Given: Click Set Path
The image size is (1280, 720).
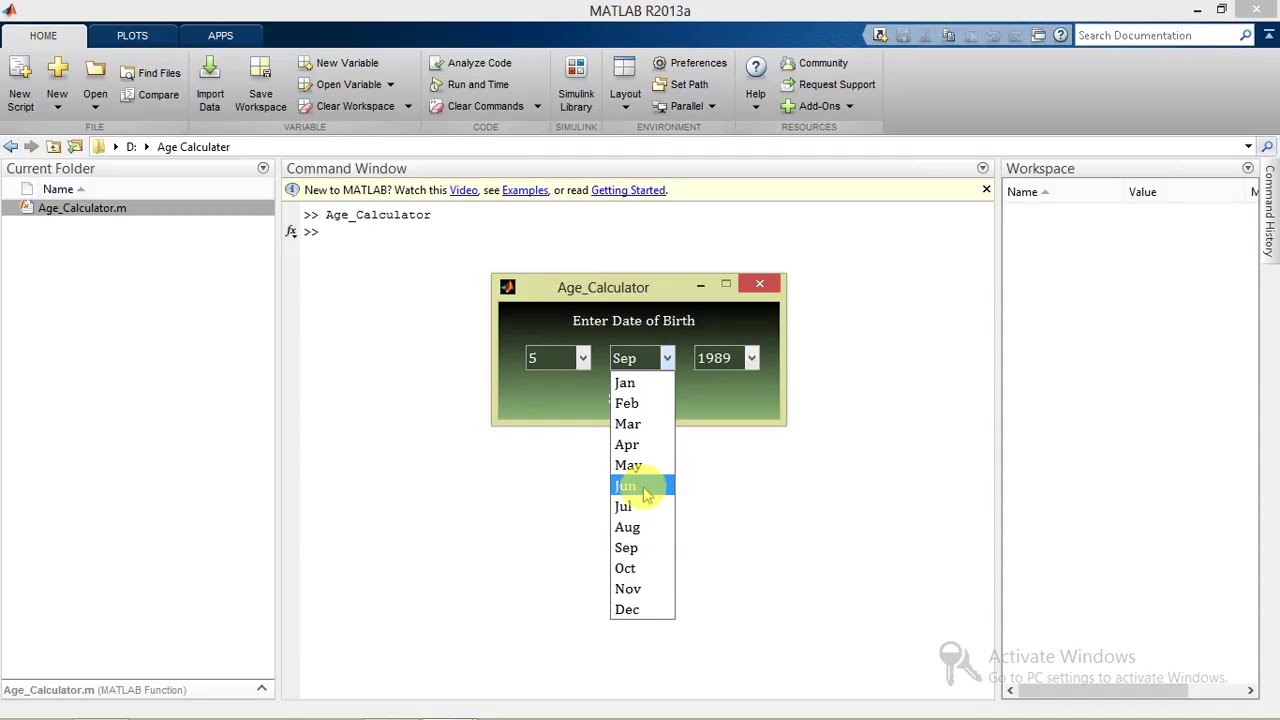Looking at the screenshot, I should (680, 85).
